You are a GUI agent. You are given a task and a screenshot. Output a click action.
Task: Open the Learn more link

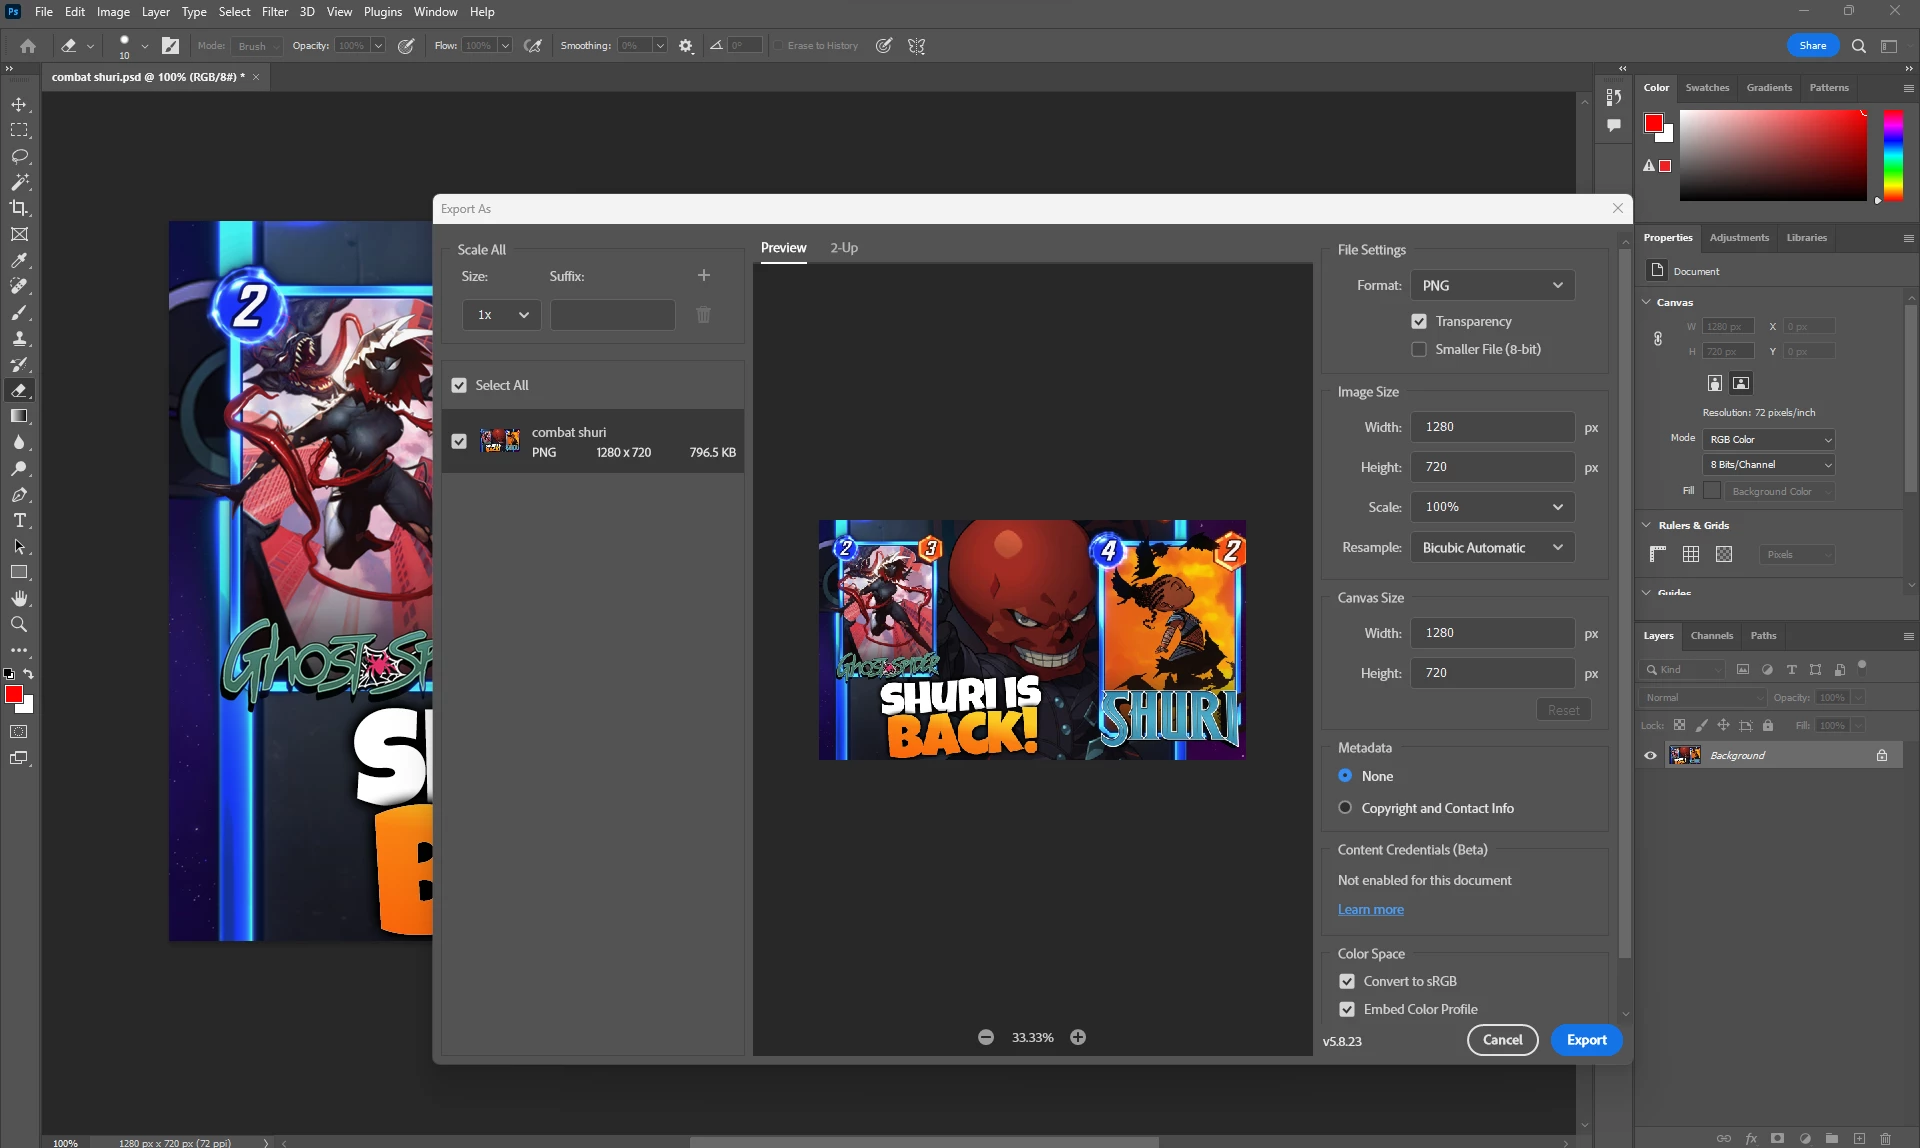[1370, 909]
